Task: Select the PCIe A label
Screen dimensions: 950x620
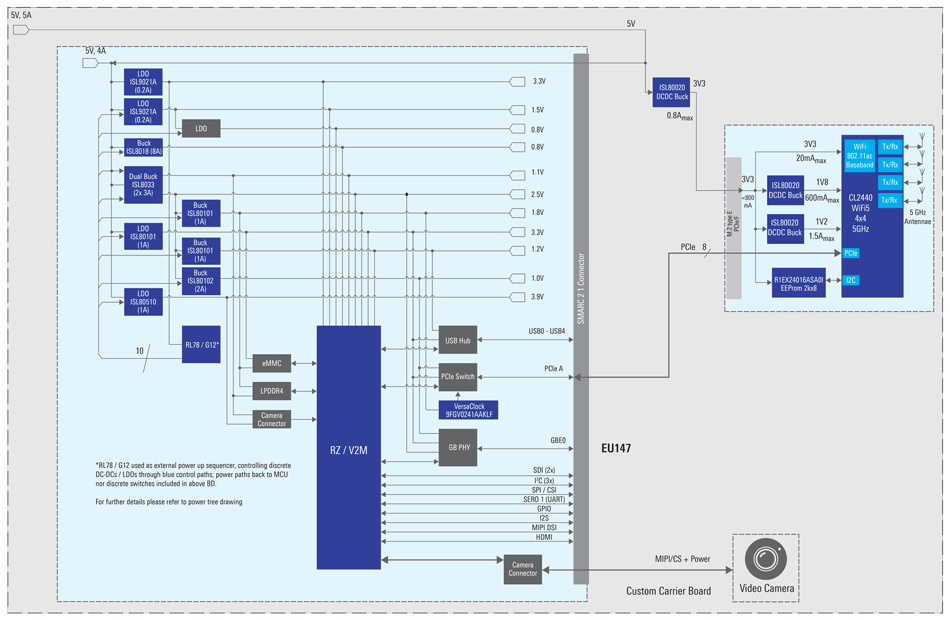Action: click(x=553, y=368)
